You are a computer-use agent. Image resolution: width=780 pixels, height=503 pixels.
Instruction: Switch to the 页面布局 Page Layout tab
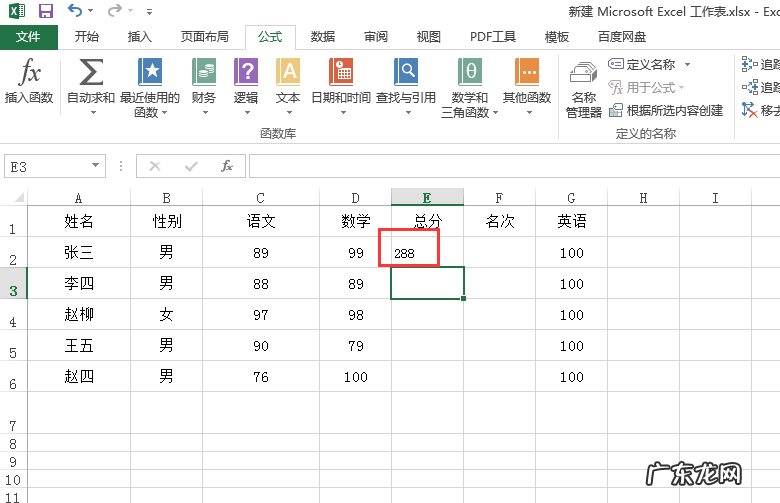point(204,37)
